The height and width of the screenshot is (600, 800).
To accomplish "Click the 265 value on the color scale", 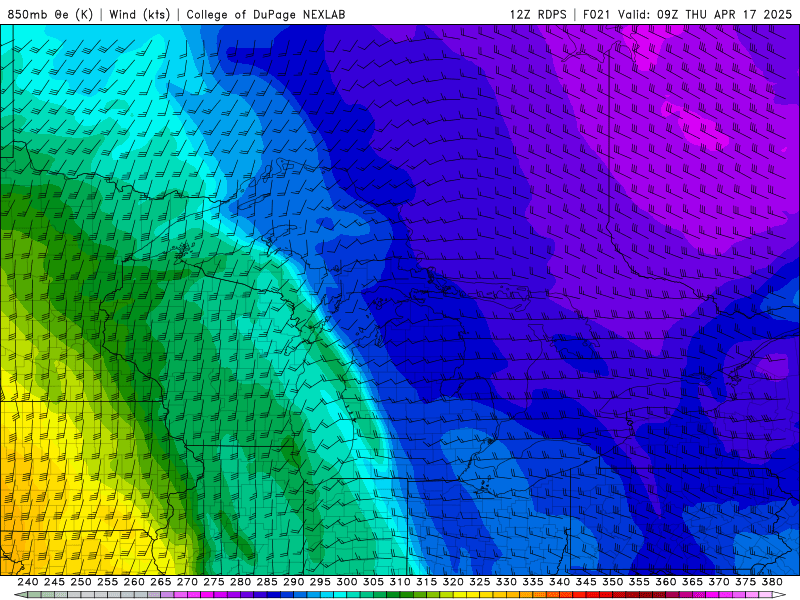I will tap(161, 582).
